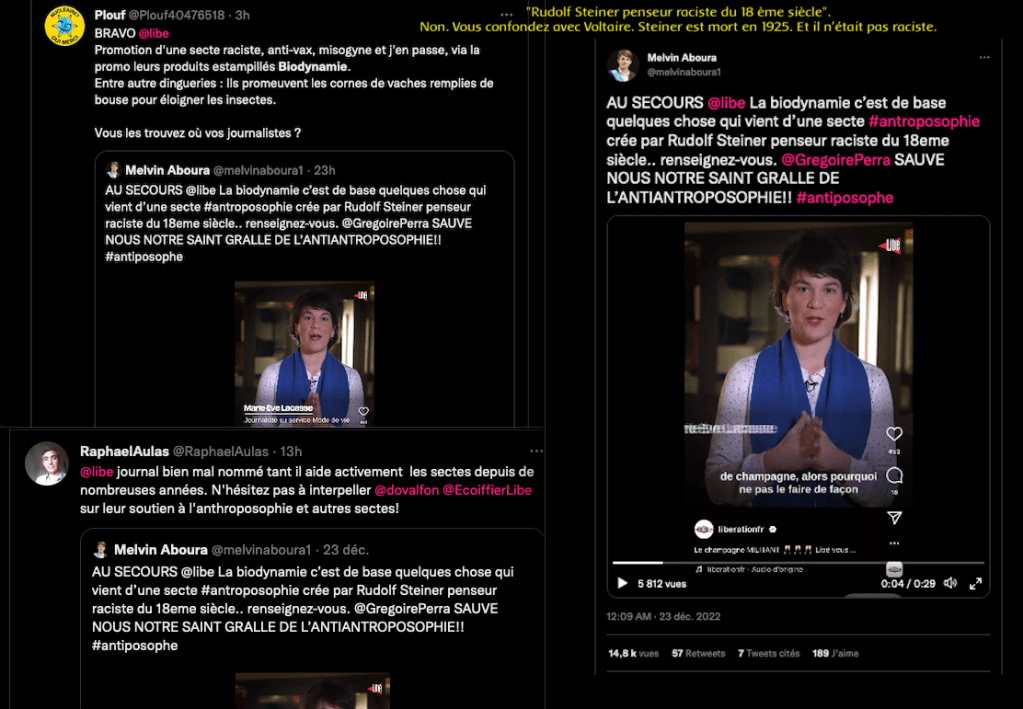Screen dimensions: 1023x709
Task: Open #antroposophie hashtag in main tweet
Action: click(x=924, y=121)
